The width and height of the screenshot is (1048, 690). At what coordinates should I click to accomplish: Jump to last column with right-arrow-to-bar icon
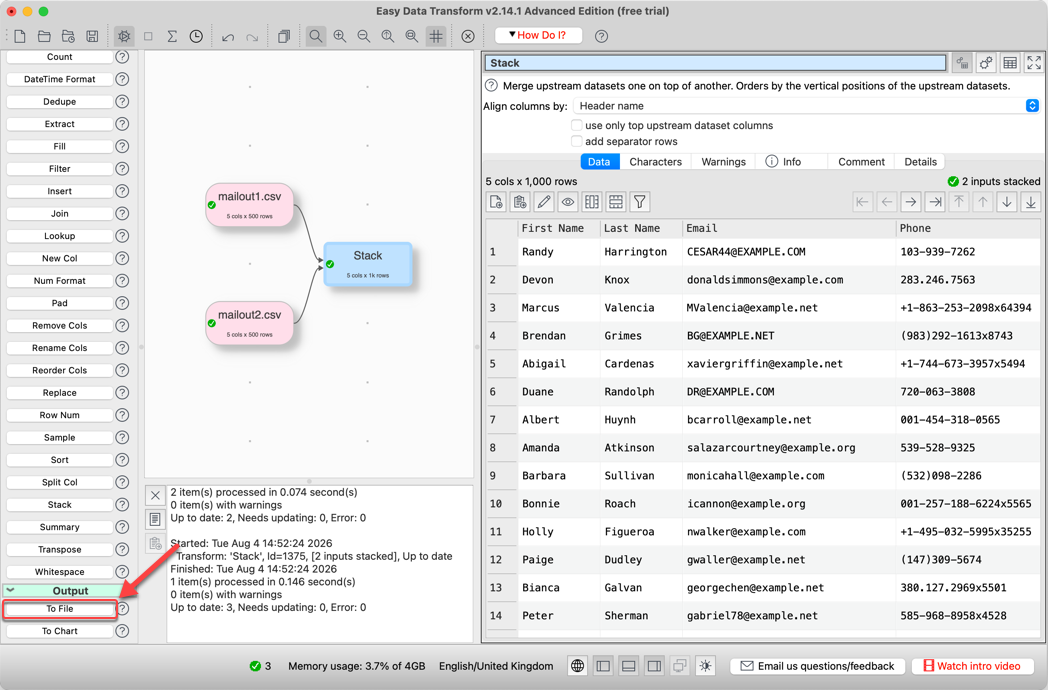935,202
